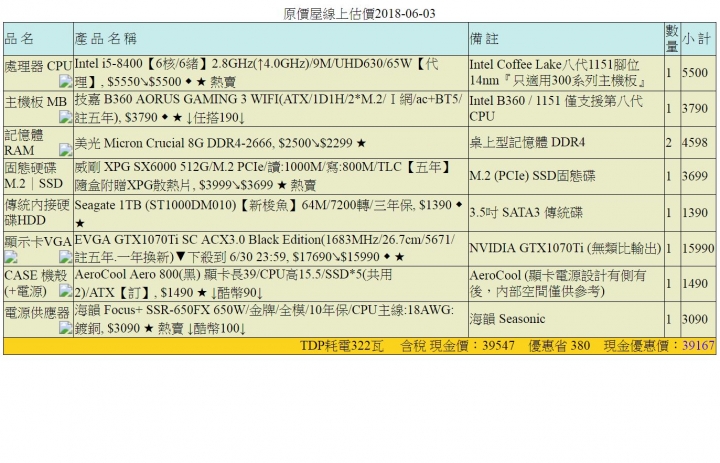Click the motherboard subtotal 3790
This screenshot has height=463, width=720.
695,108
